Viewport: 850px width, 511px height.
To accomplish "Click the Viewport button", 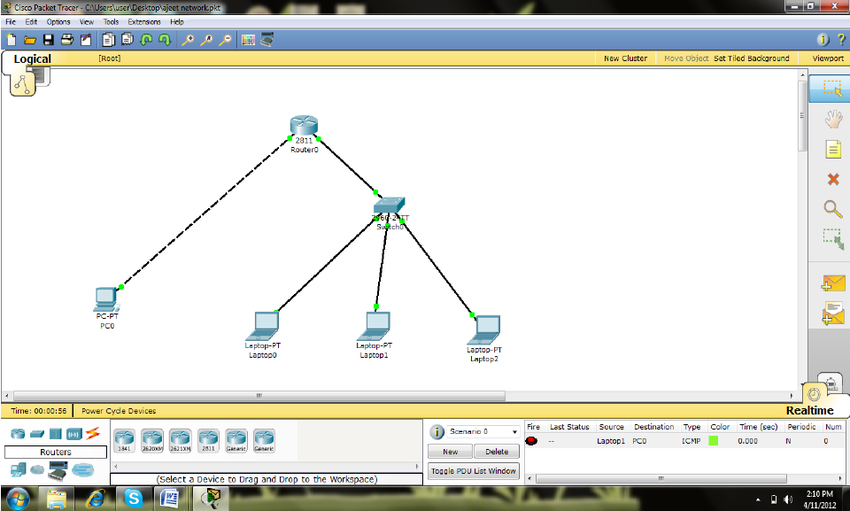I will pyautogui.click(x=828, y=59).
